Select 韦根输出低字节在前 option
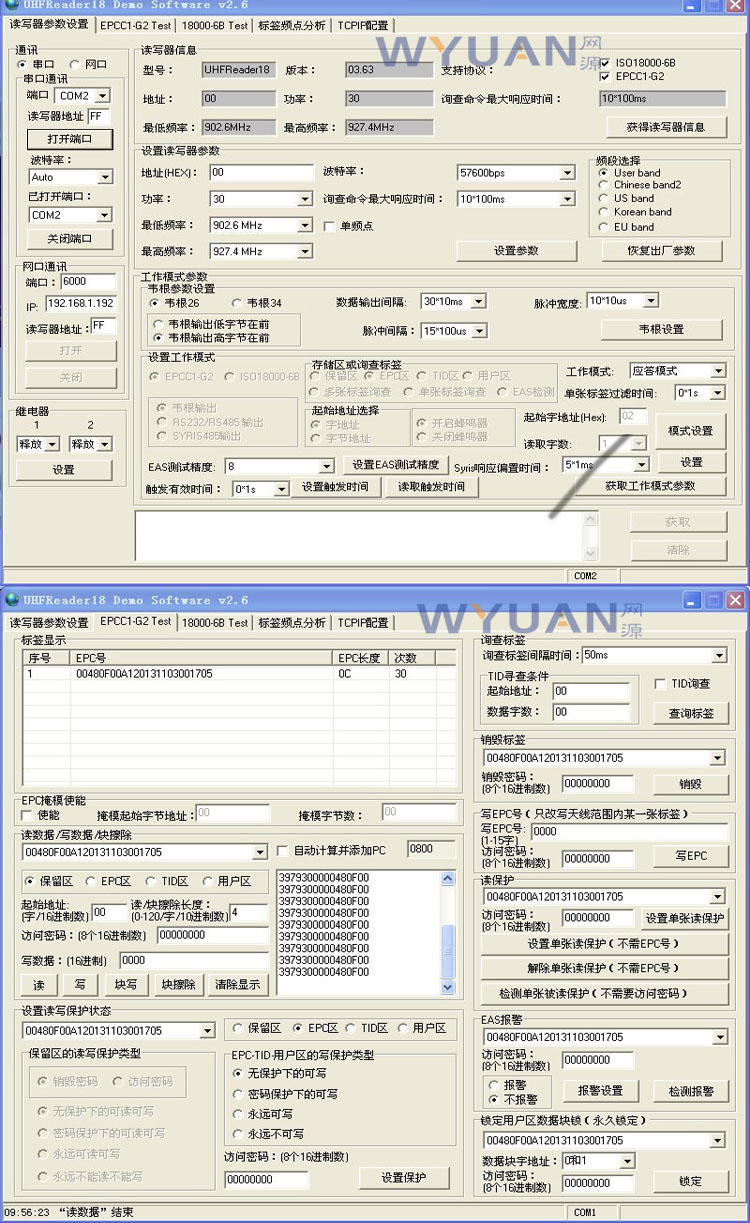 coord(159,324)
